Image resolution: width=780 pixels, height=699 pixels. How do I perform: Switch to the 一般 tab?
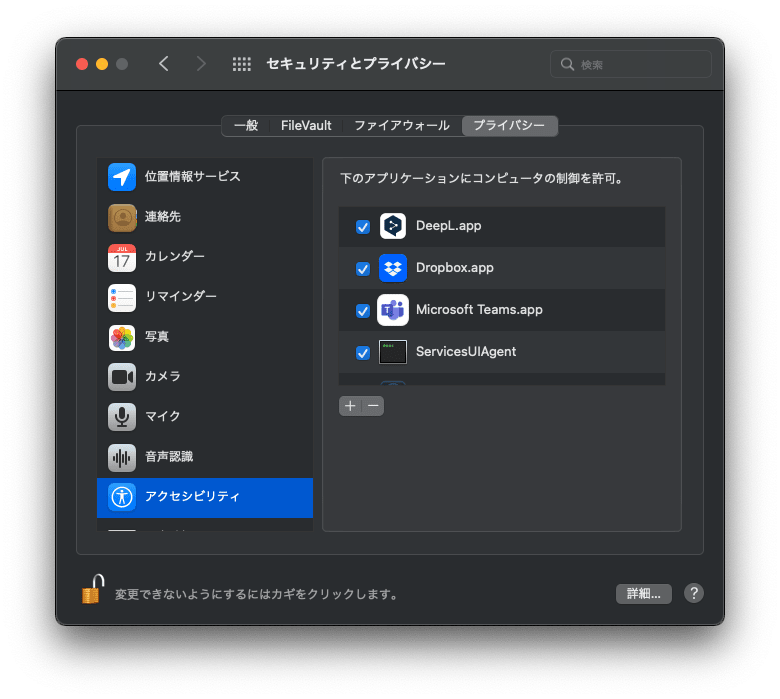click(x=246, y=125)
